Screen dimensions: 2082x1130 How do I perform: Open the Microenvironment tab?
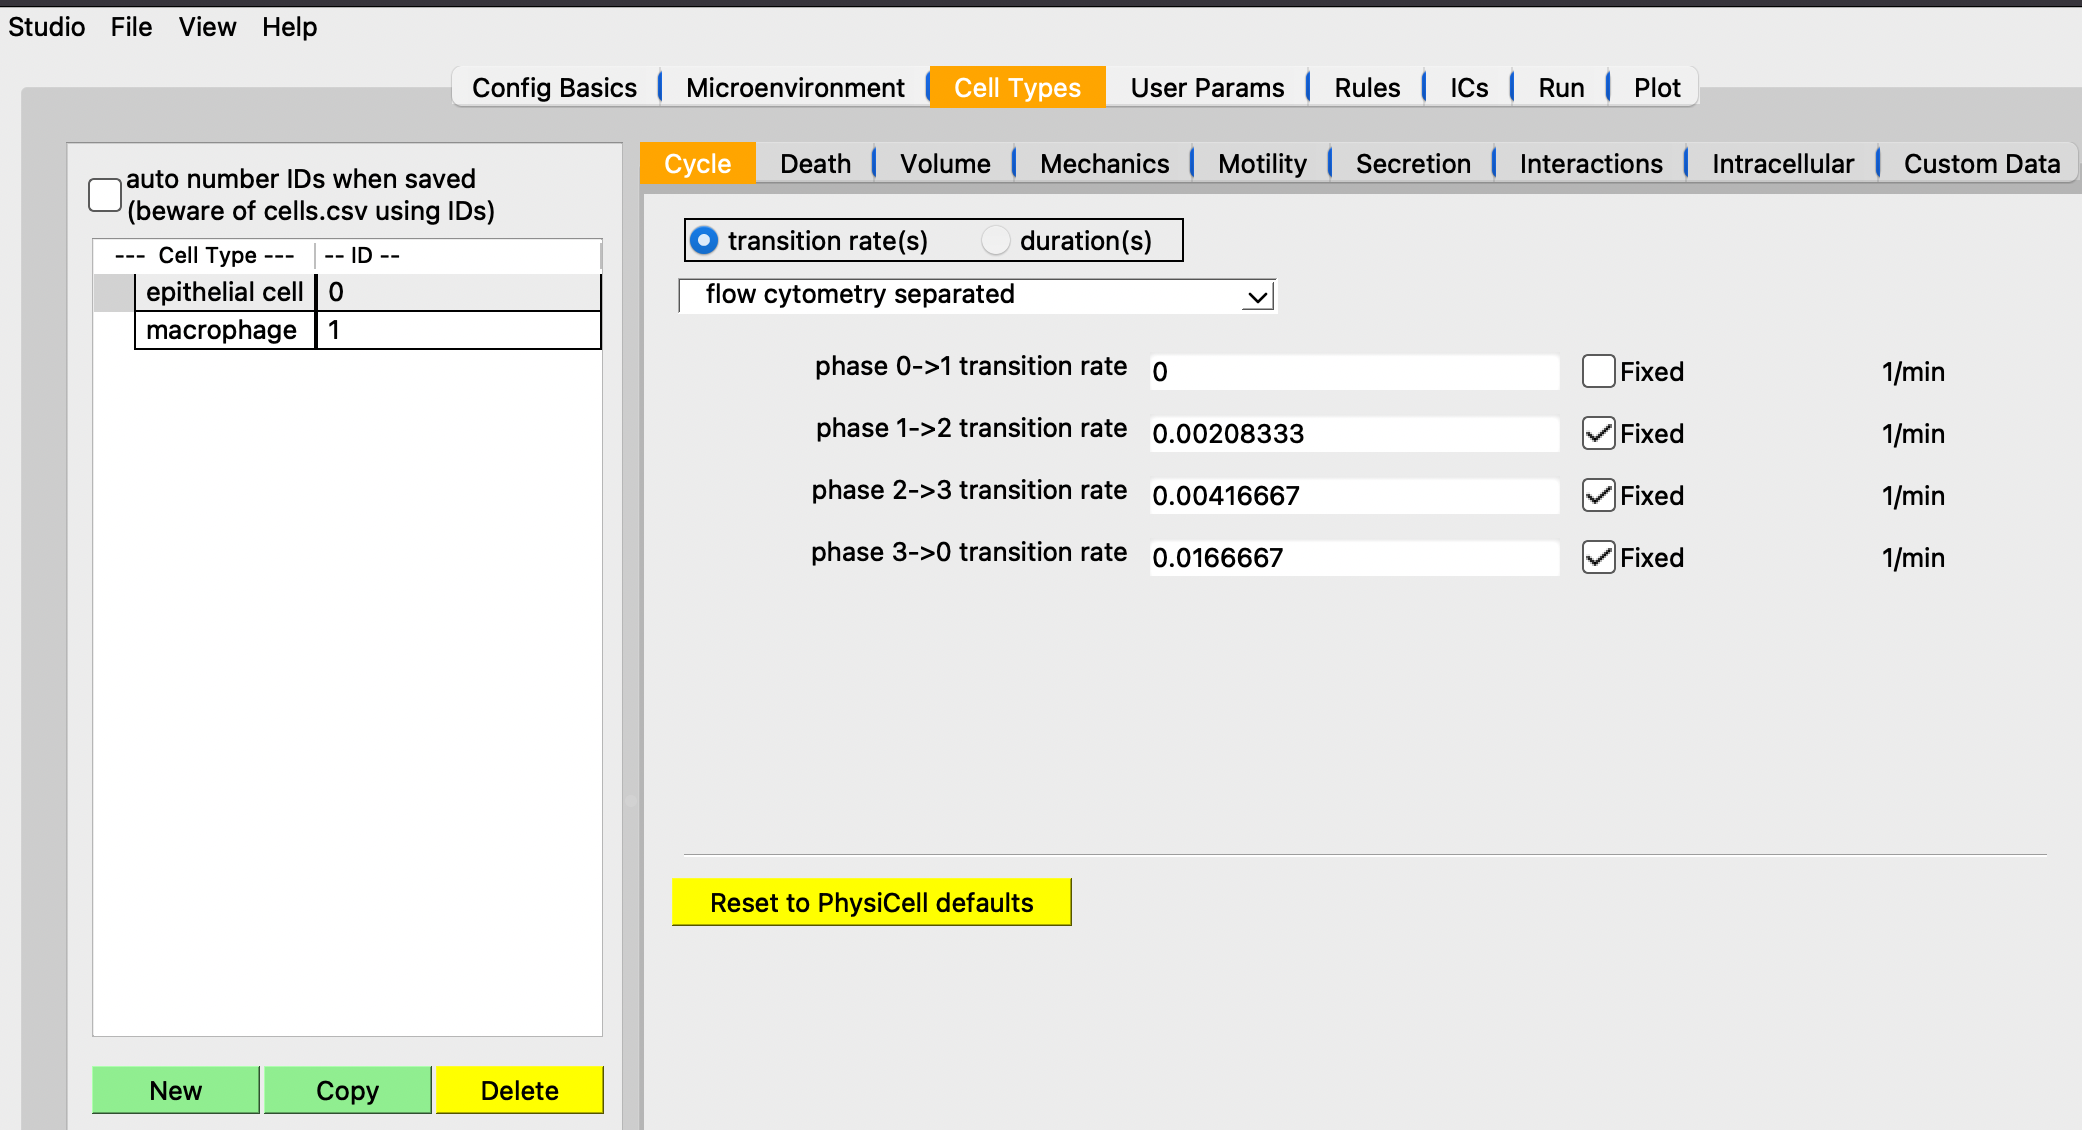[x=795, y=88]
